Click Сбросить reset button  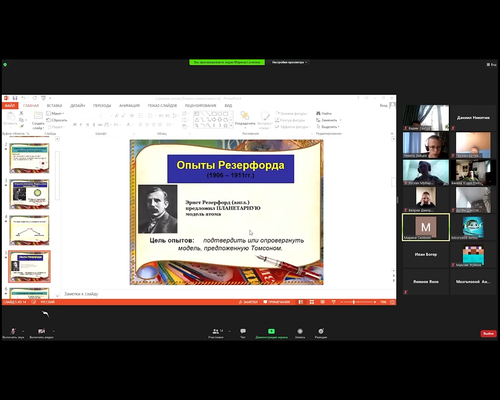click(57, 120)
